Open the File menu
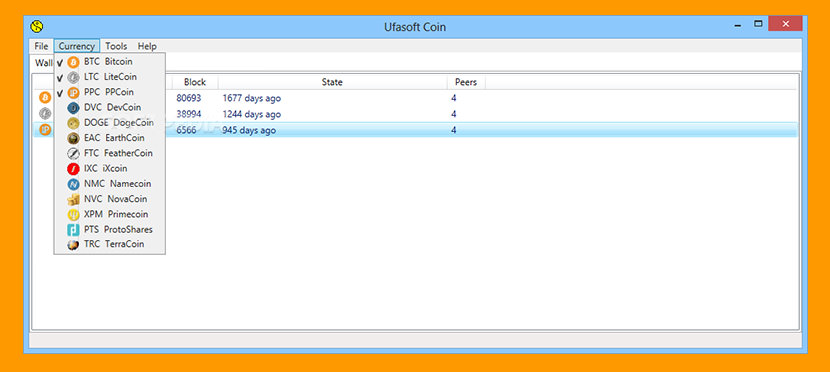830x372 pixels. 41,46
